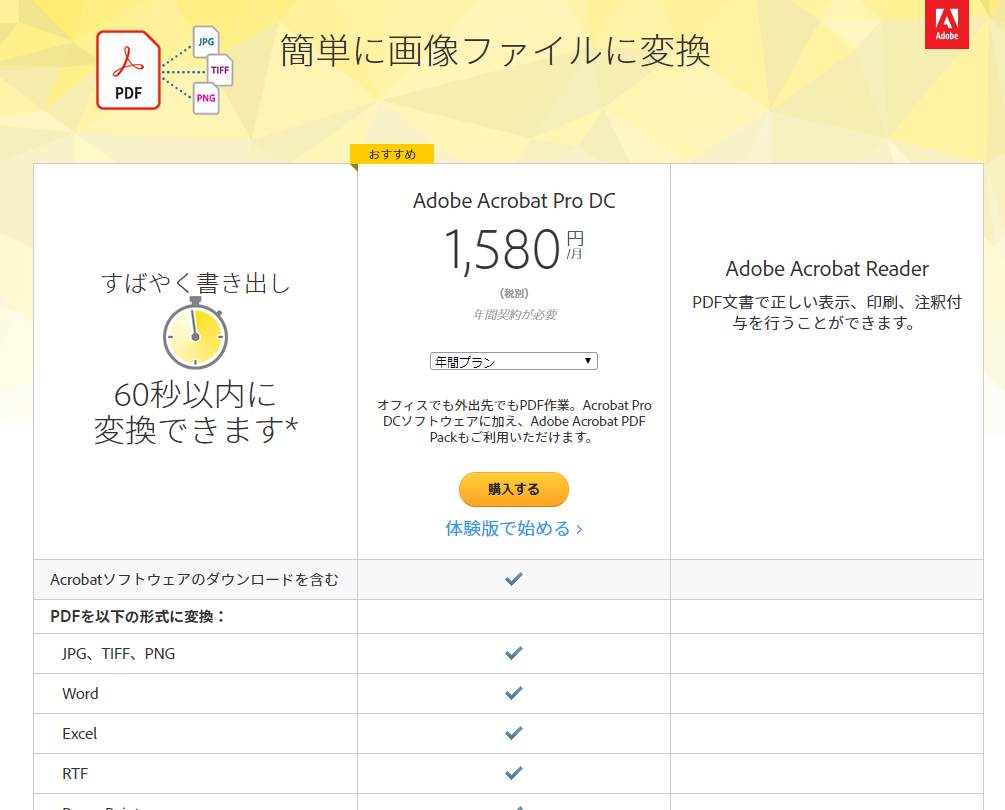This screenshot has width=1005, height=810.
Task: Click the TIFF file format icon
Action: point(219,70)
